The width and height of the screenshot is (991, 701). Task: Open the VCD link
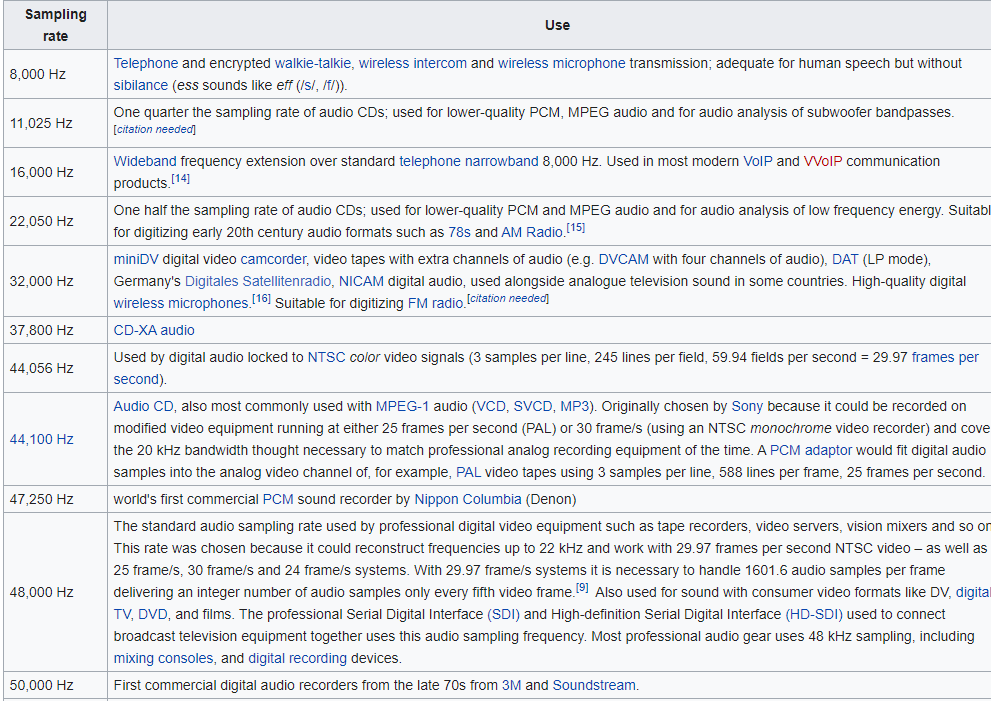(490, 406)
